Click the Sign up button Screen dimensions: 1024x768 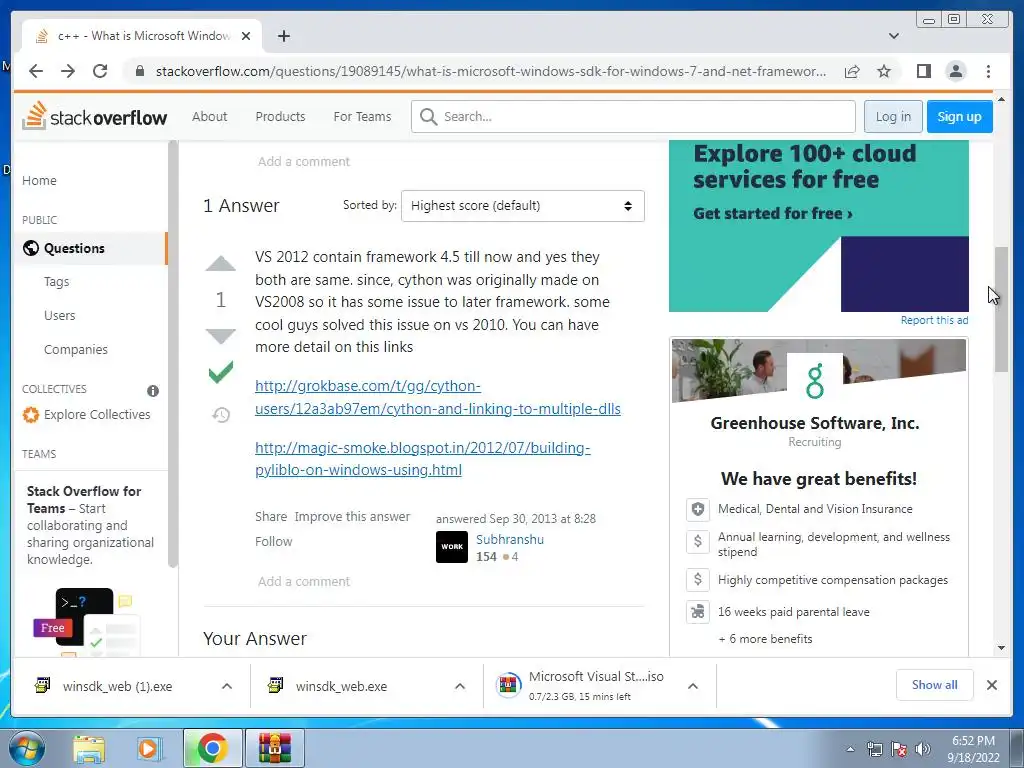[x=959, y=116]
